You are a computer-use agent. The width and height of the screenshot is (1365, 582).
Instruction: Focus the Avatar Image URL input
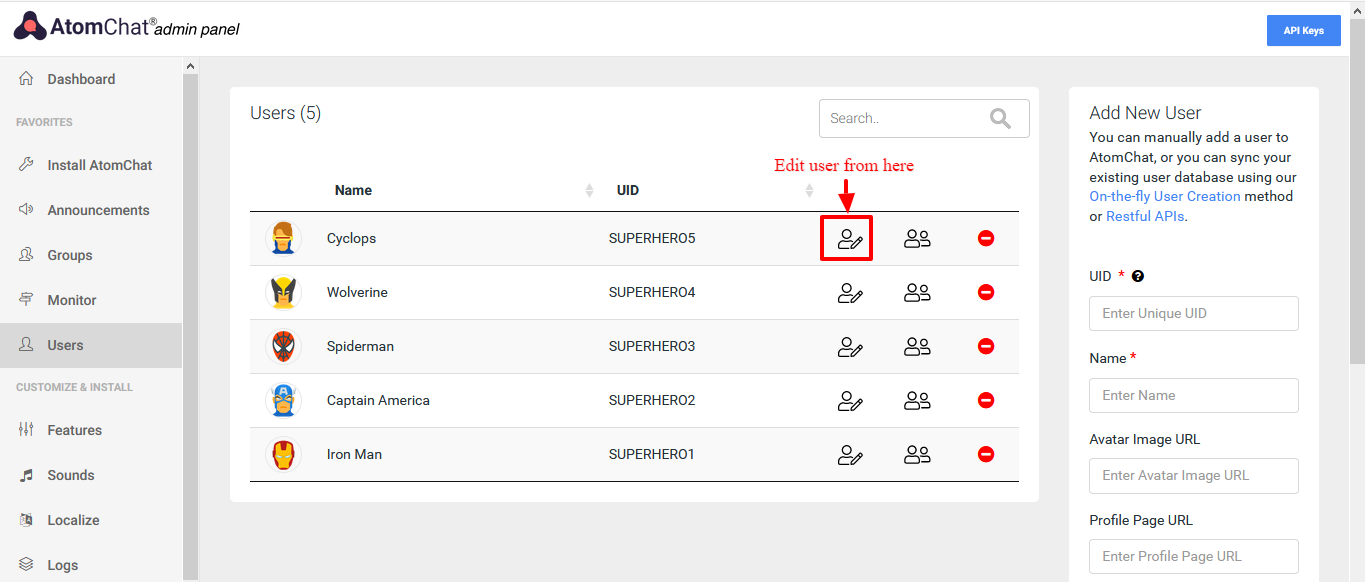(x=1193, y=476)
